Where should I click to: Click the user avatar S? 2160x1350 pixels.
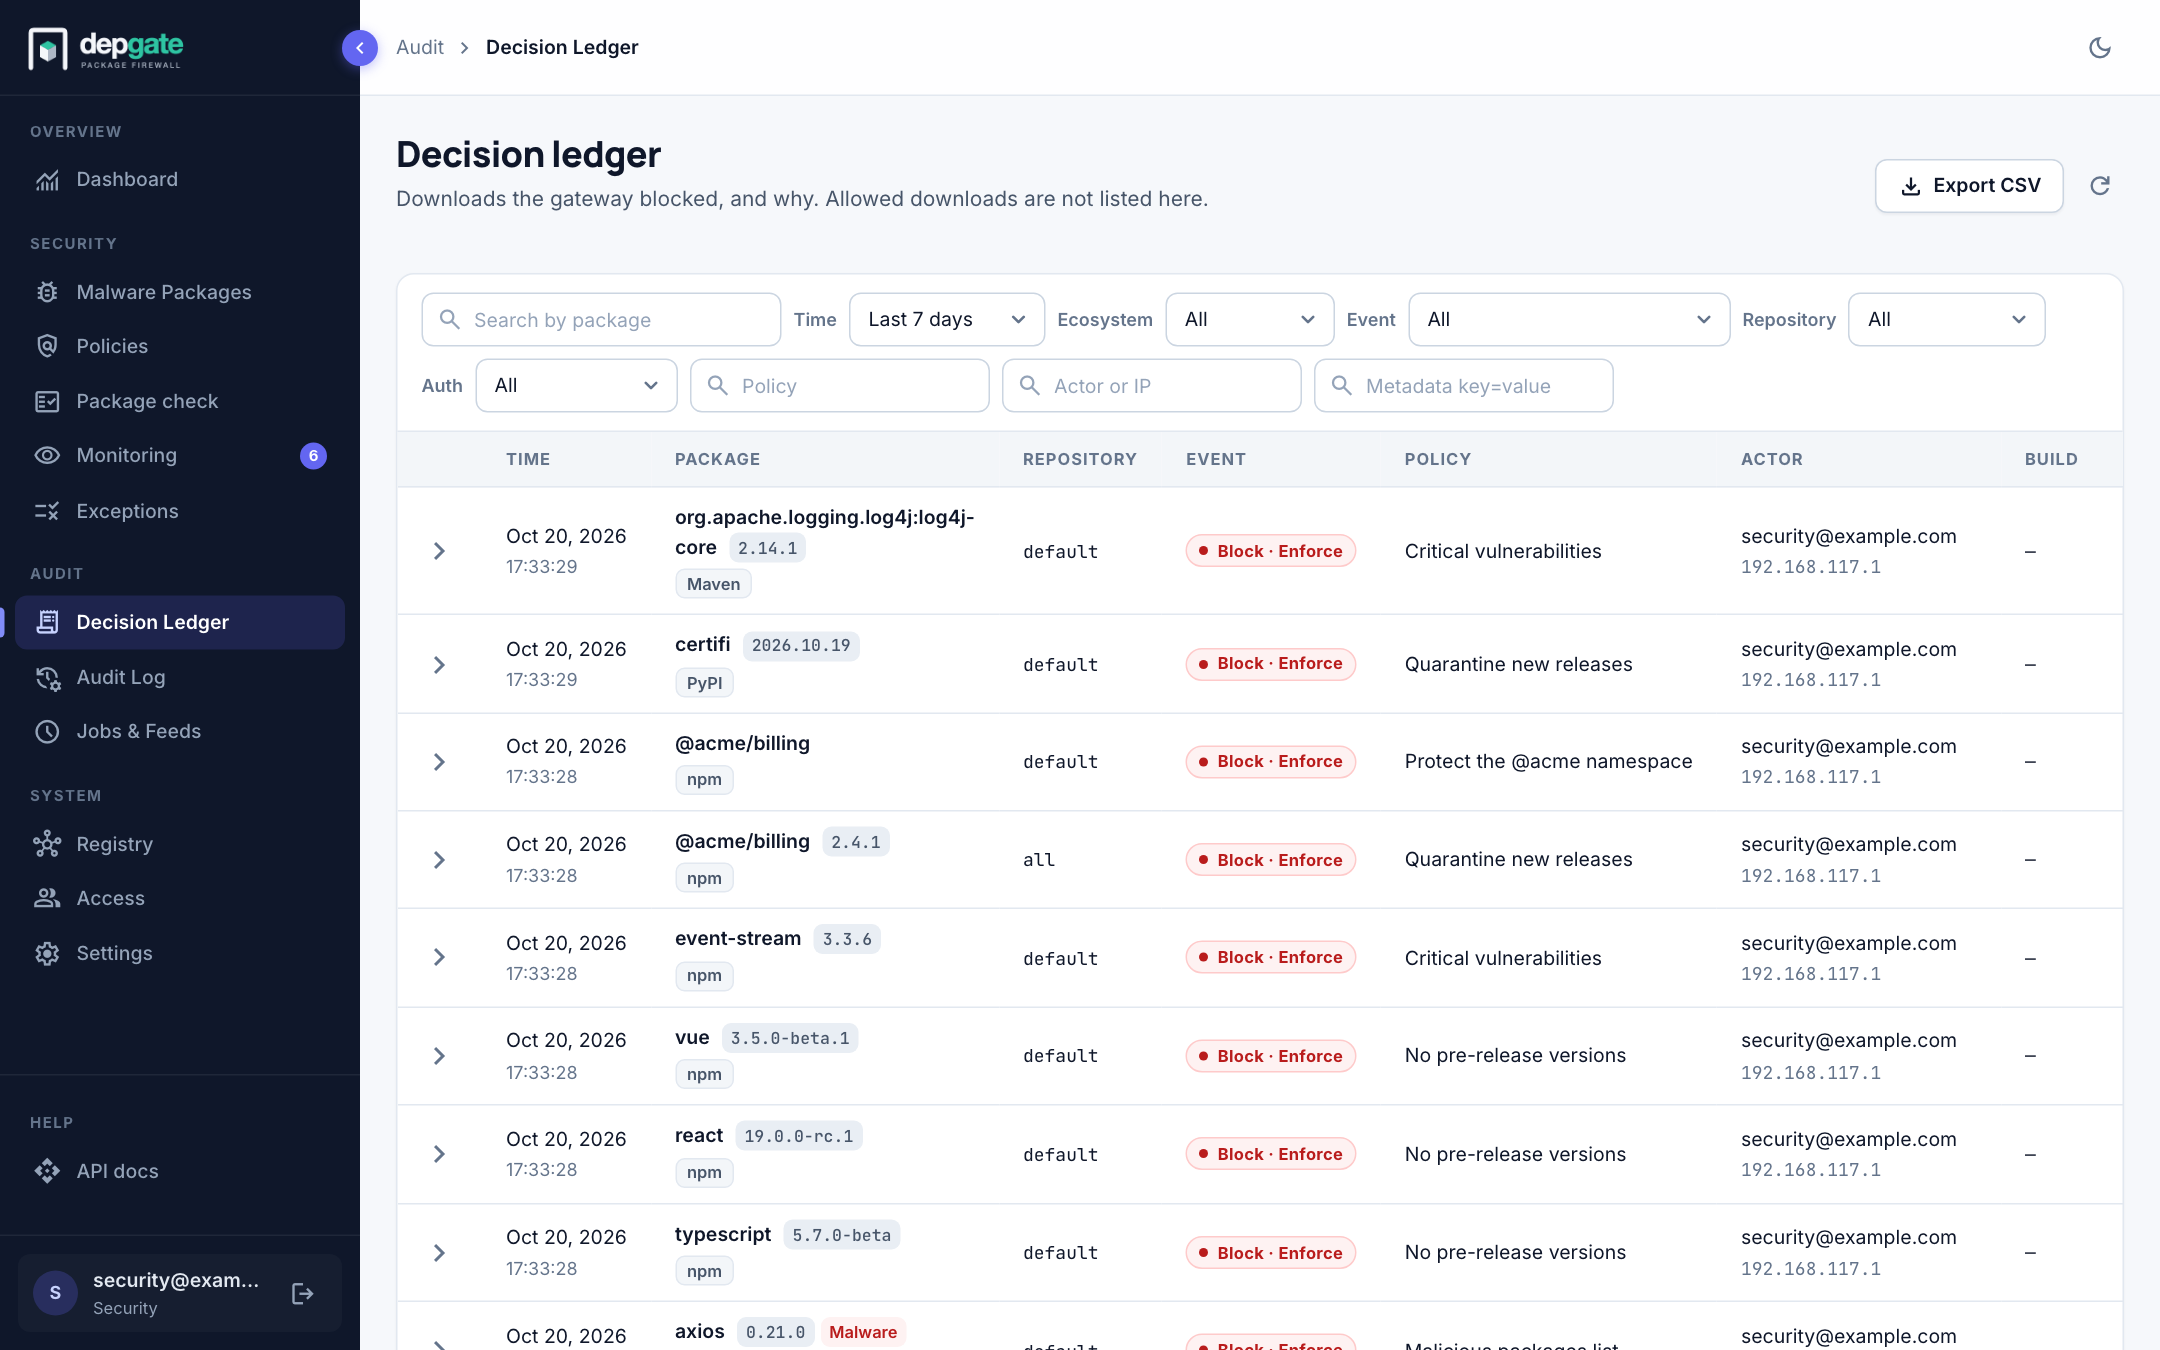[55, 1293]
